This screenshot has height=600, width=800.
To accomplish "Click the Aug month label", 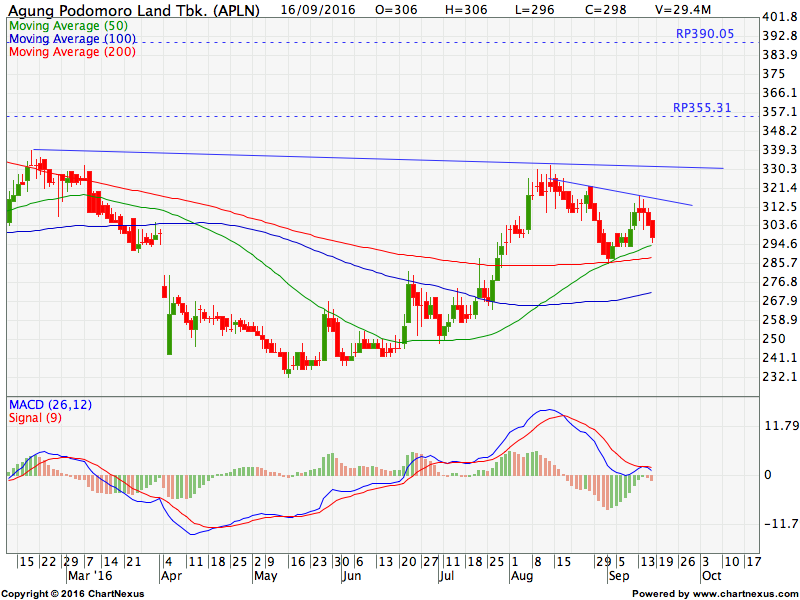I will pos(521,576).
